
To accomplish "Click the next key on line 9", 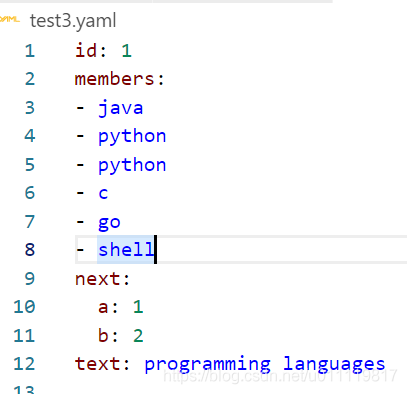I will [x=97, y=279].
